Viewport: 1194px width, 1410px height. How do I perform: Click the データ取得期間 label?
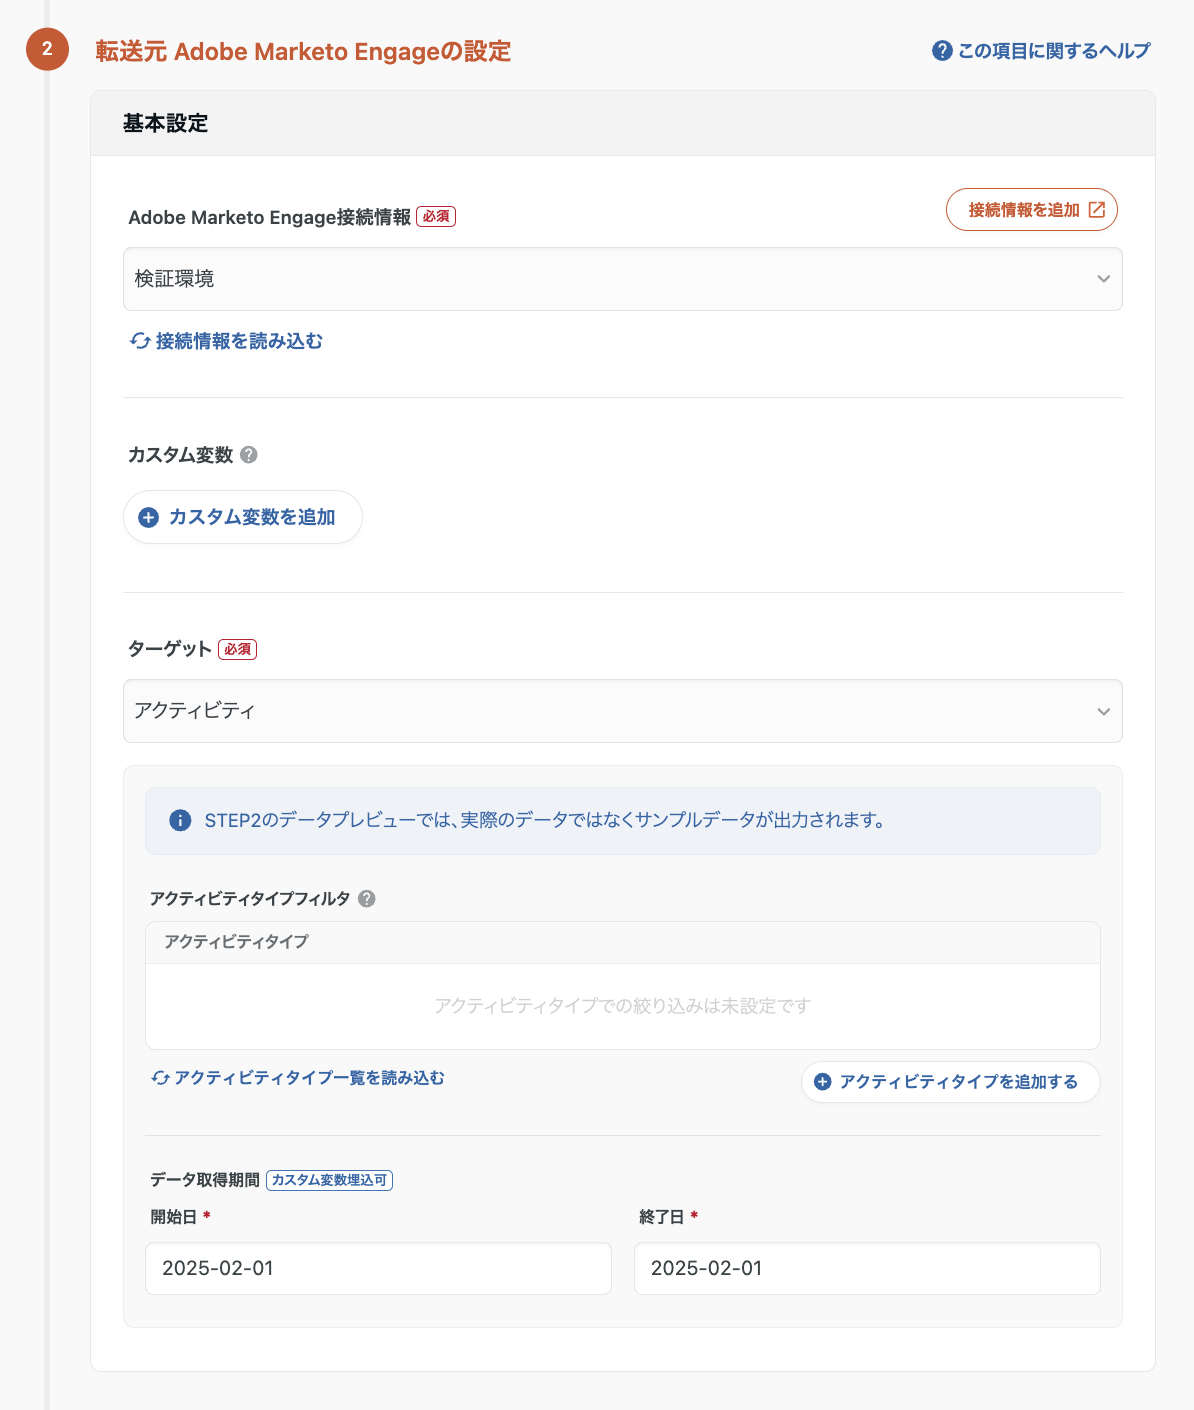205,1180
